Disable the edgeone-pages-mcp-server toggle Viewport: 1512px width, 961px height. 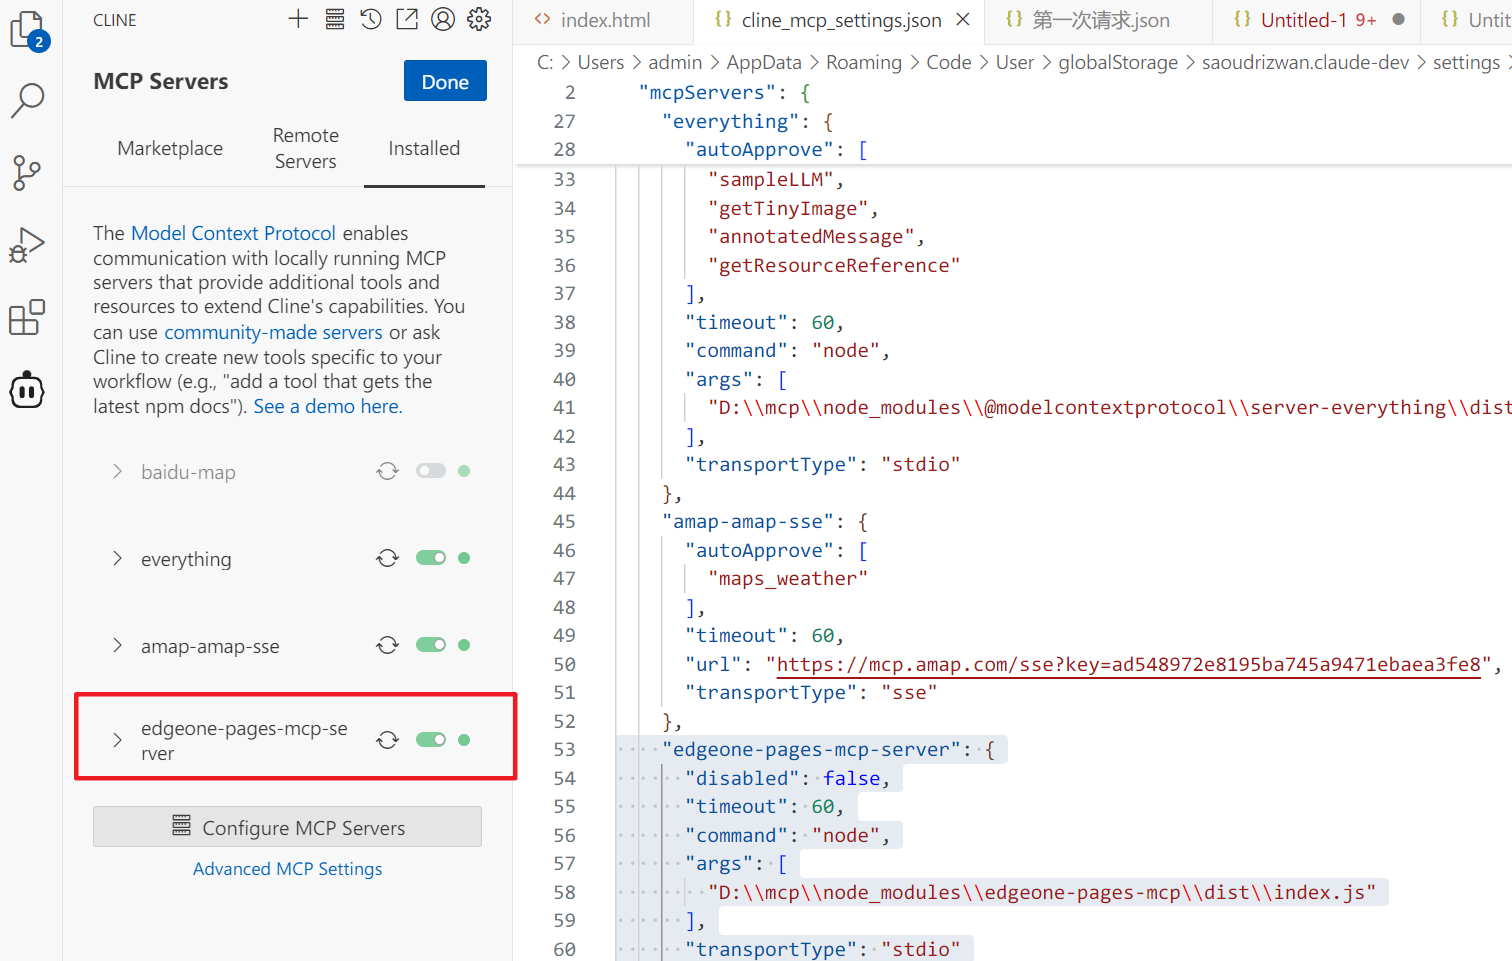431,740
